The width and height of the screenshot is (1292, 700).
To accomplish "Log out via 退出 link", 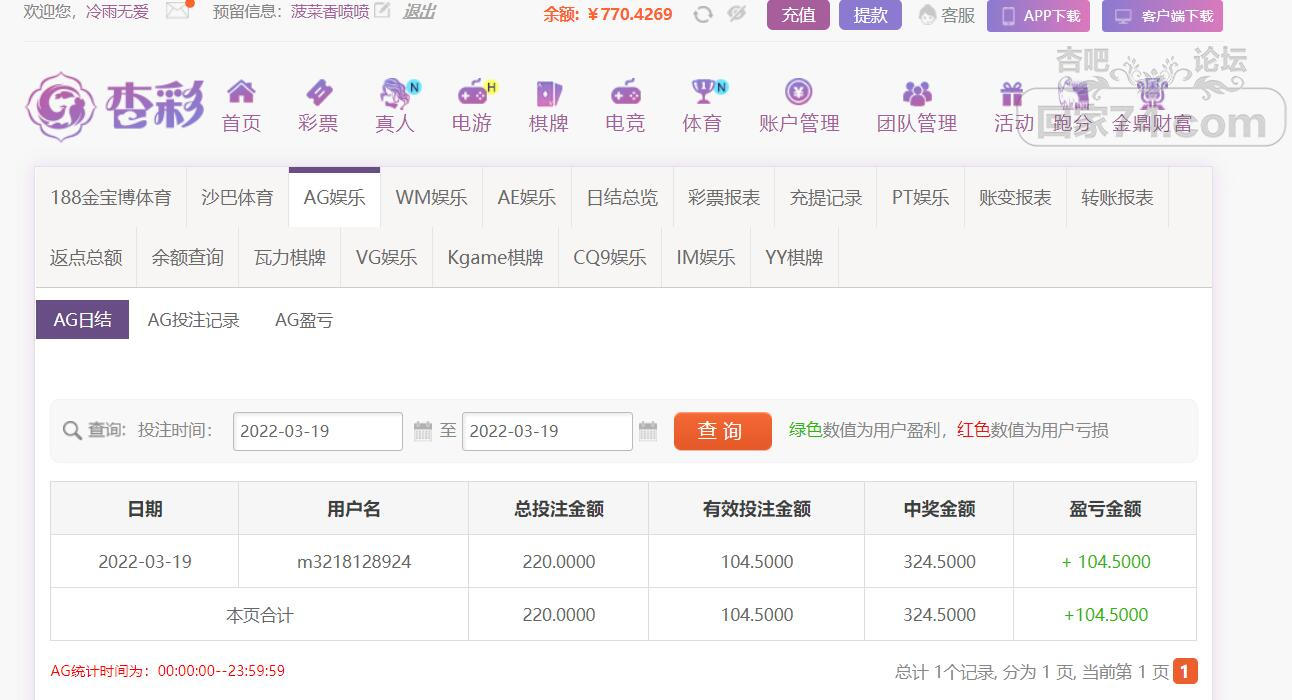I will pos(419,12).
